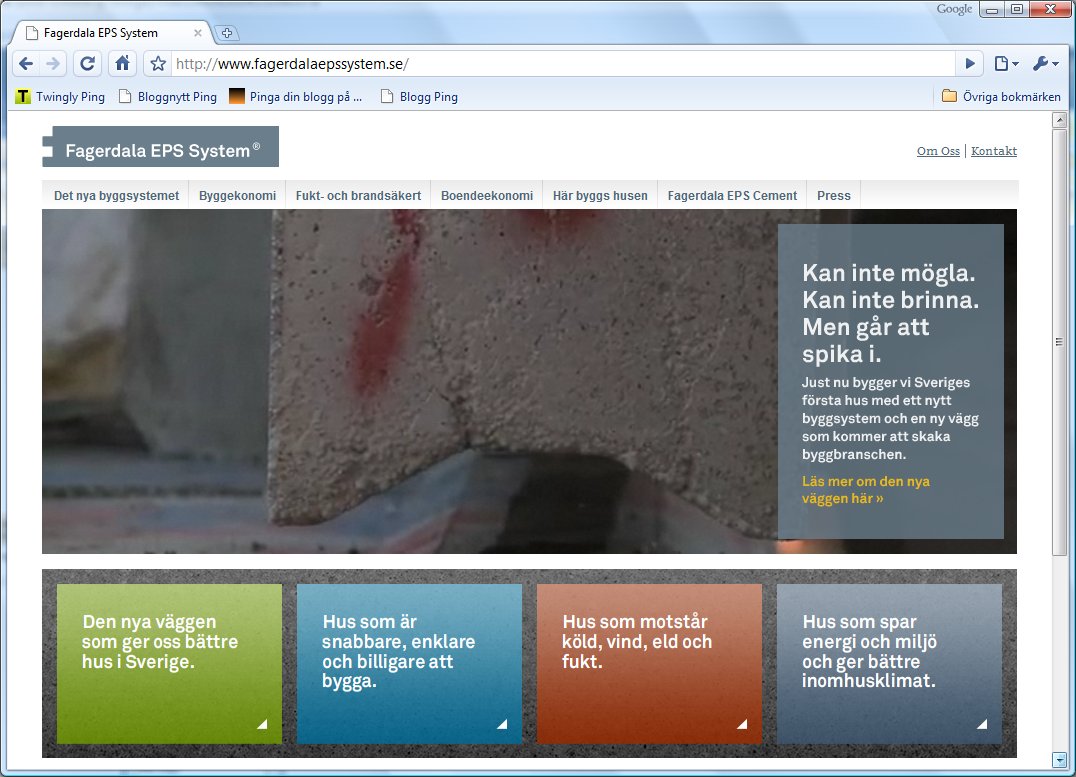Open the Byggekonomi menu item
Viewport: 1076px width, 777px height.
[237, 196]
